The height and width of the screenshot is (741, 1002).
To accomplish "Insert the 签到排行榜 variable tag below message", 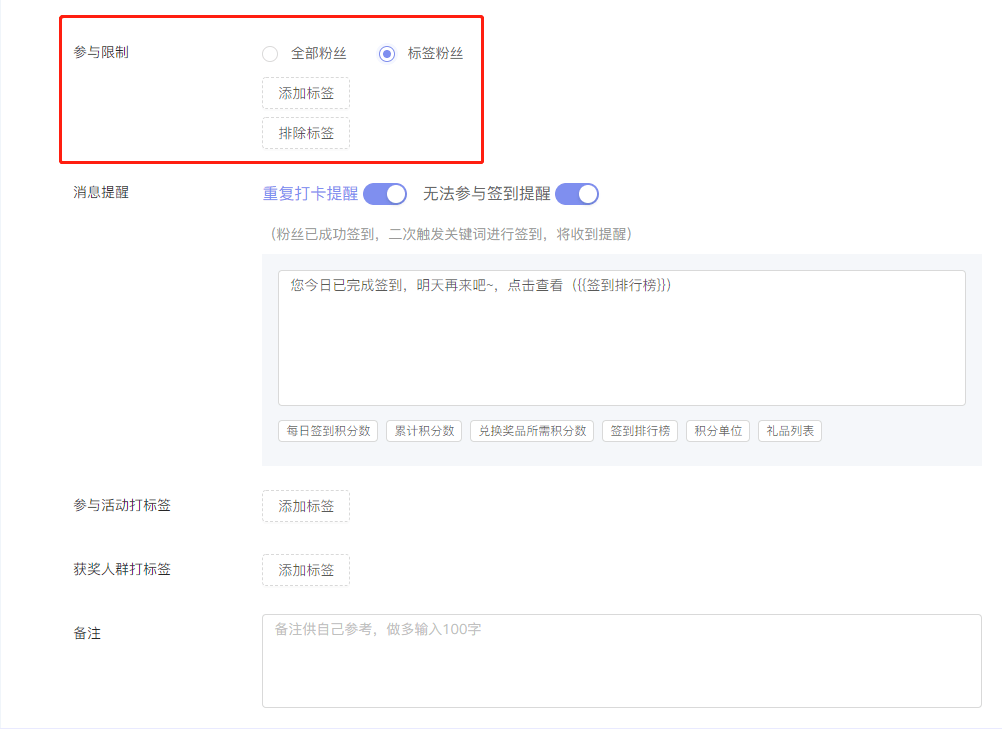I will 640,431.
